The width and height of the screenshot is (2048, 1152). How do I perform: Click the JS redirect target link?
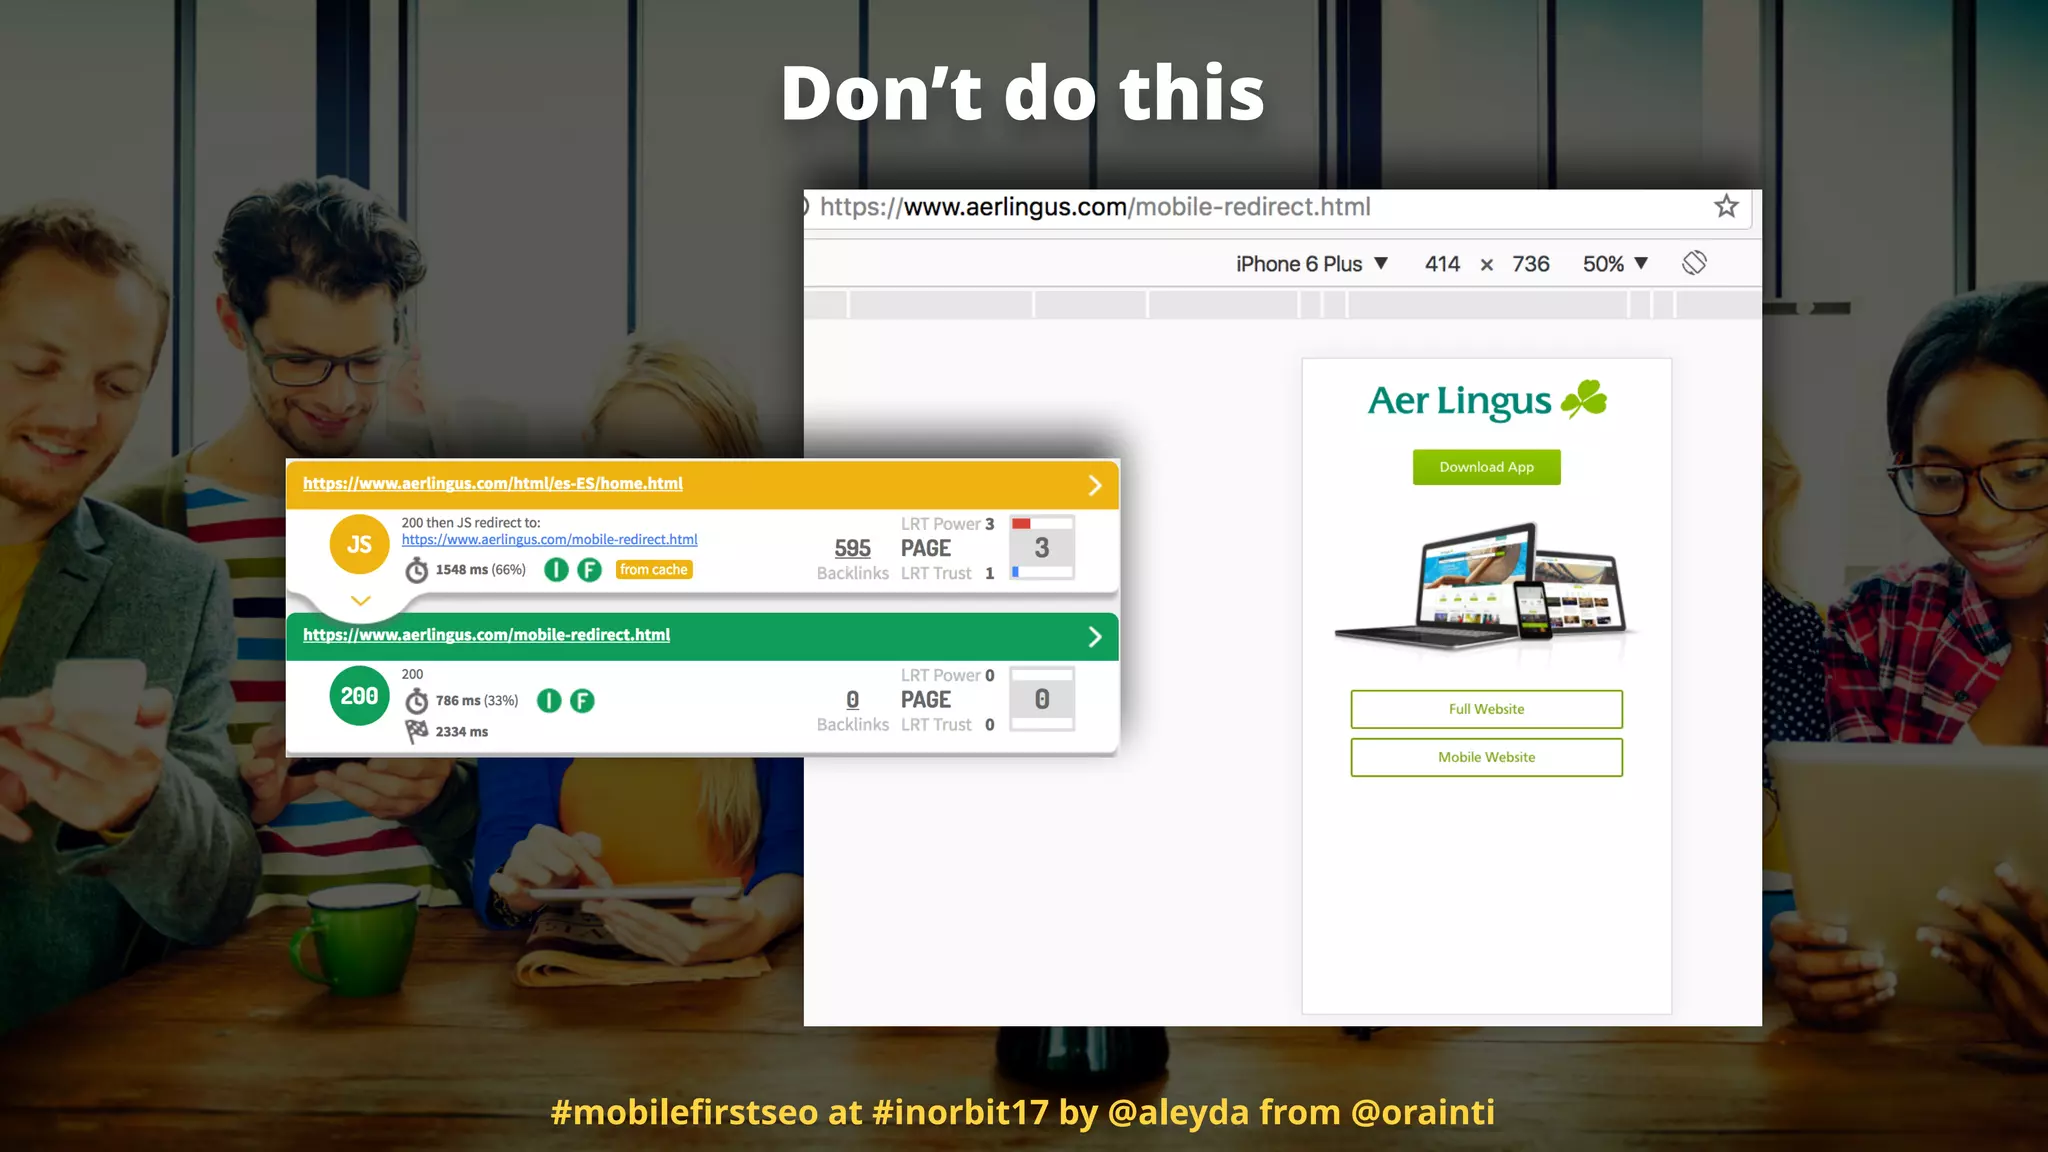point(549,540)
